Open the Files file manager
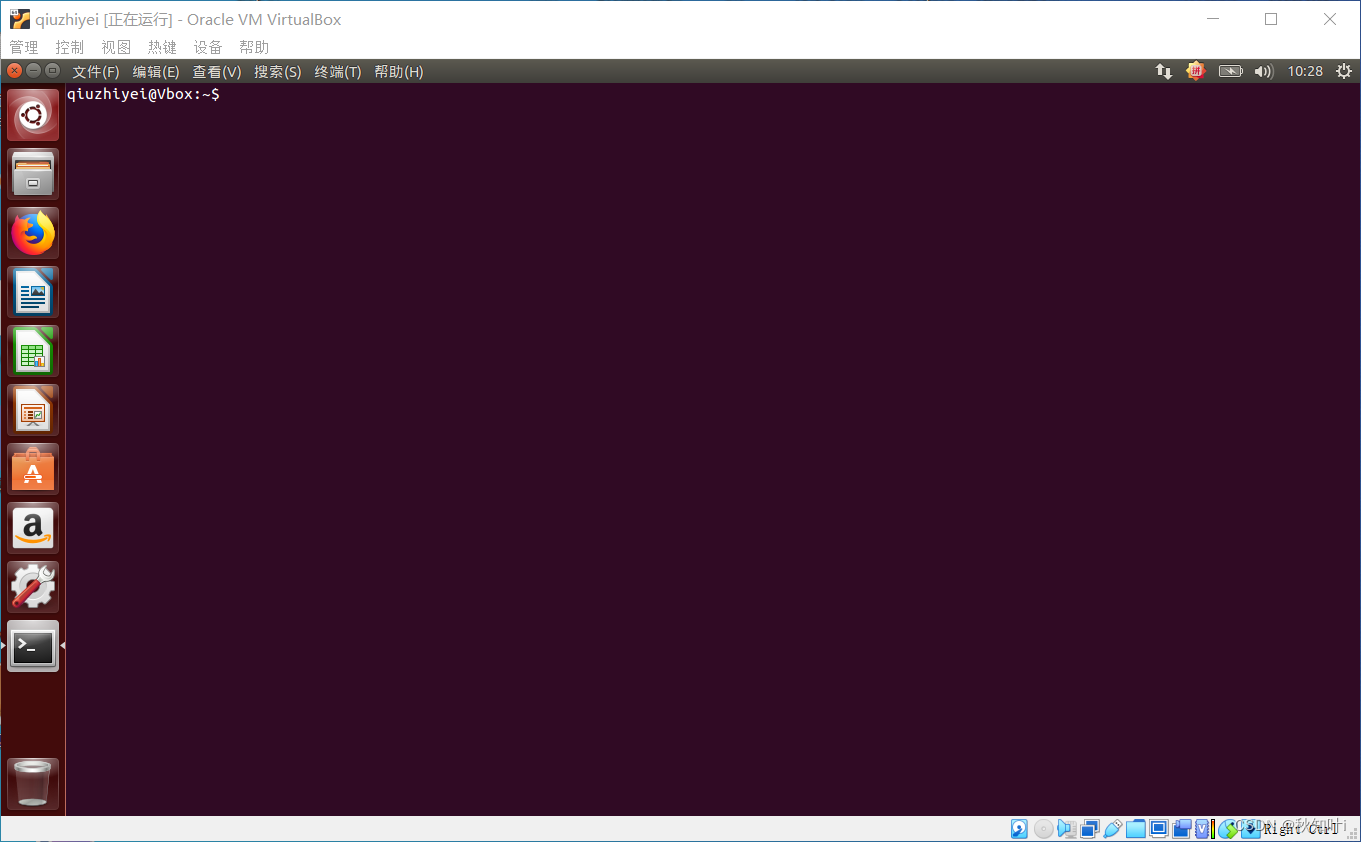 pyautogui.click(x=32, y=173)
